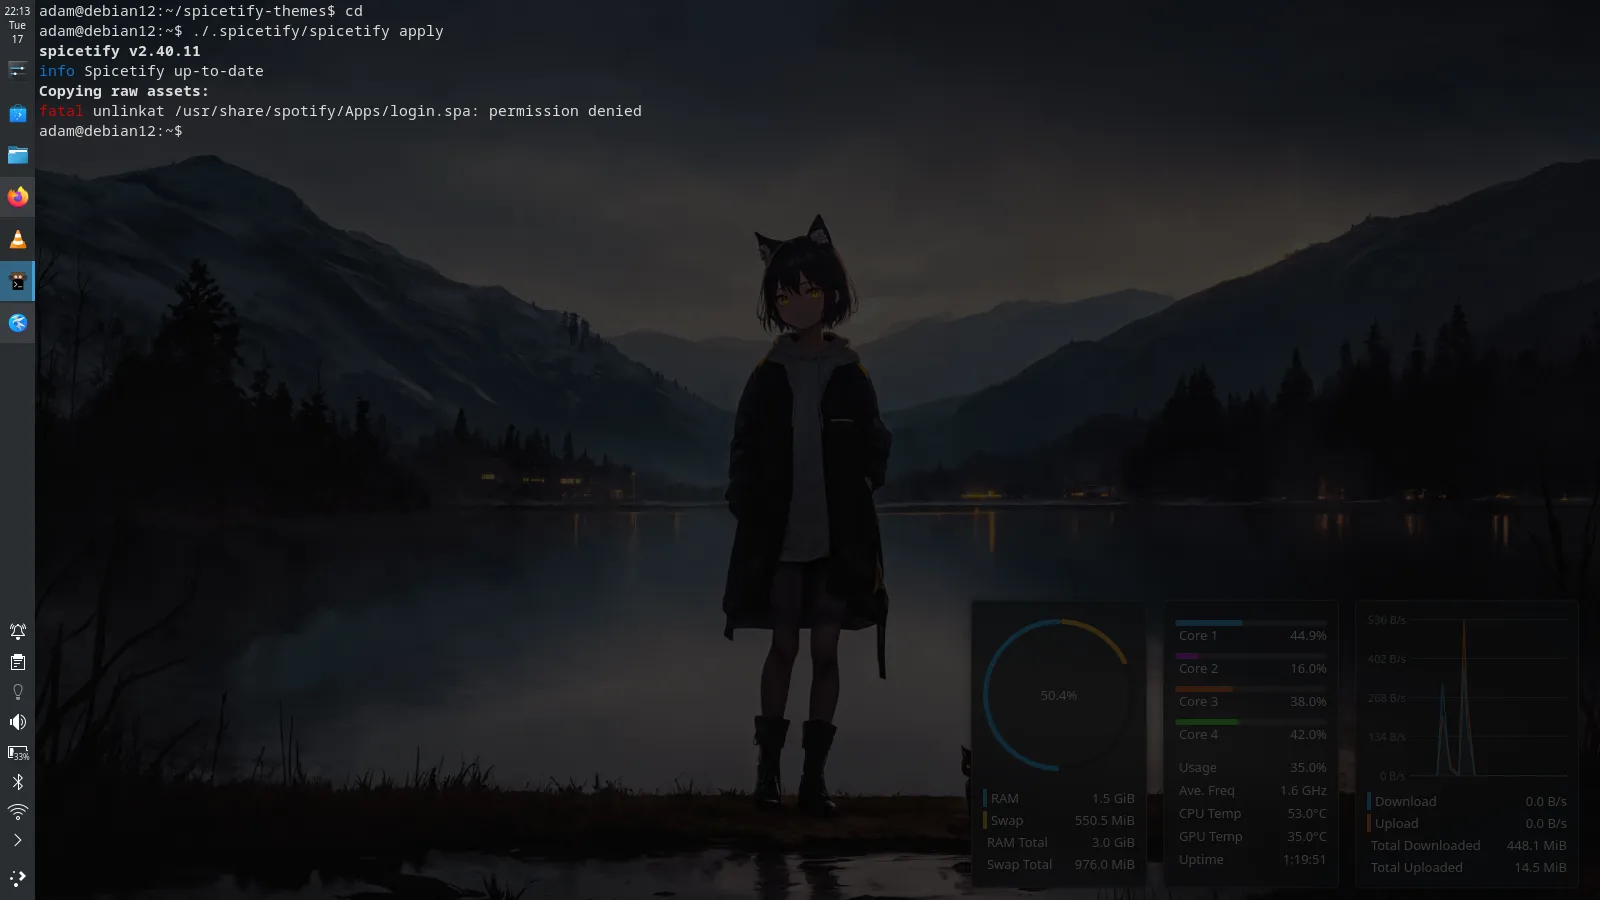Expand hidden system tray icons arrow

coord(17,840)
